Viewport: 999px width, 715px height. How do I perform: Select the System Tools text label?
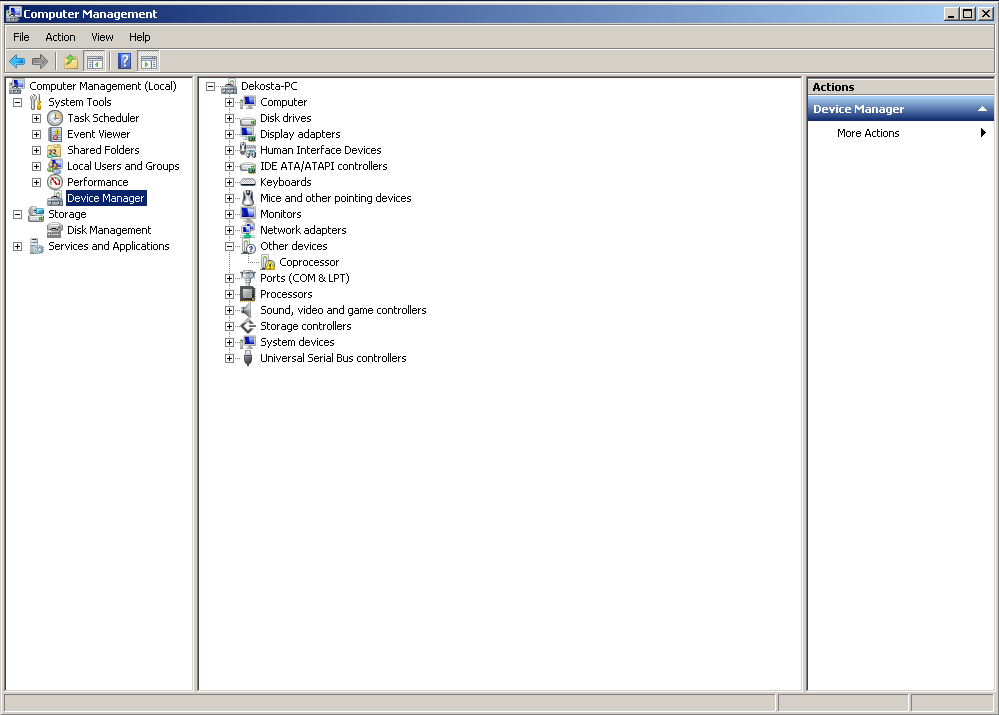[x=80, y=102]
